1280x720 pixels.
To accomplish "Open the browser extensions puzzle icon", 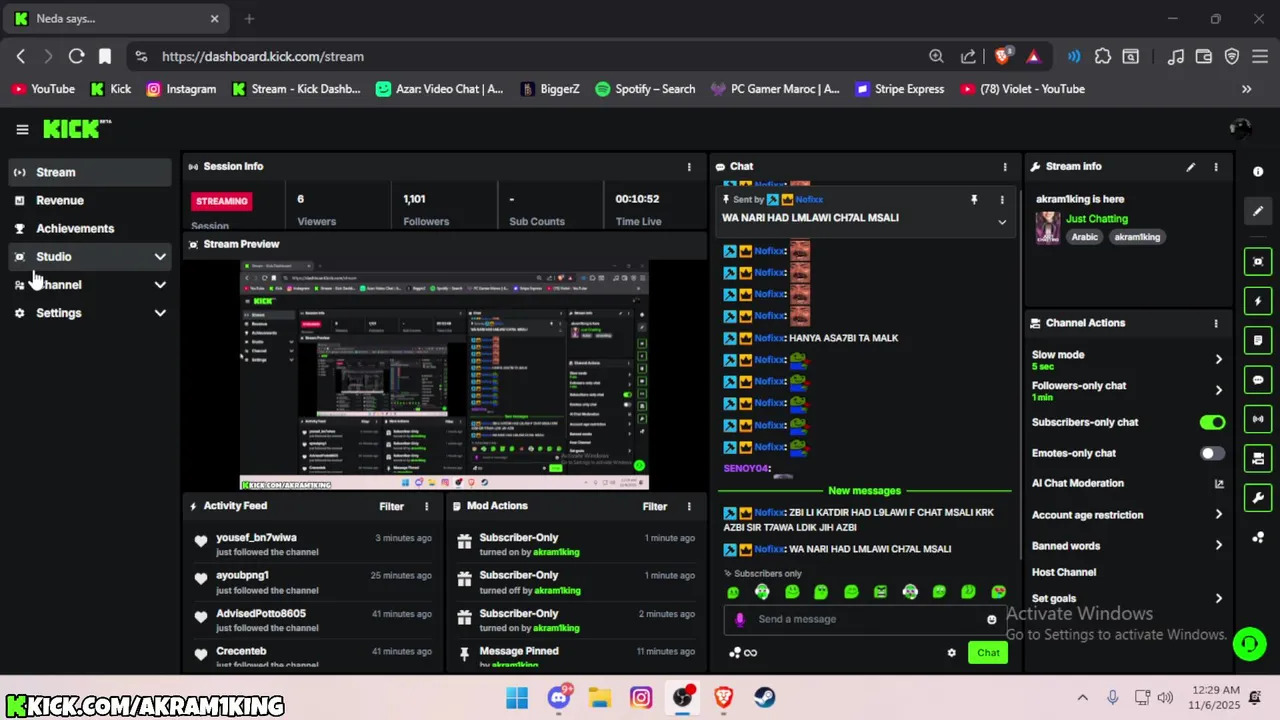I will 1102,57.
